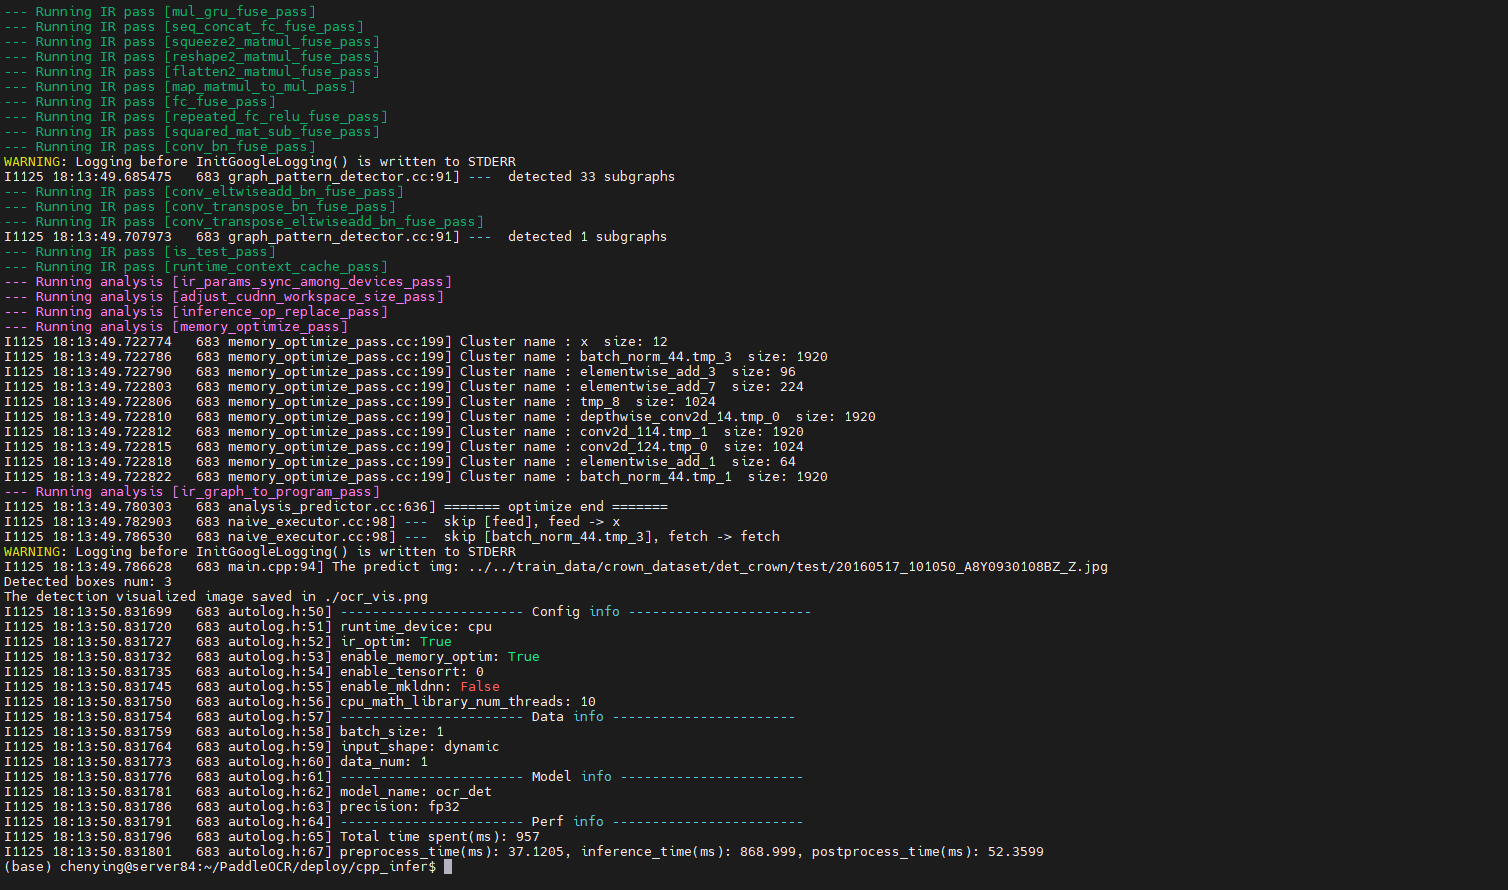The width and height of the screenshot is (1508, 890).
Task: Click the text "batch_size: 1"
Action: [392, 732]
